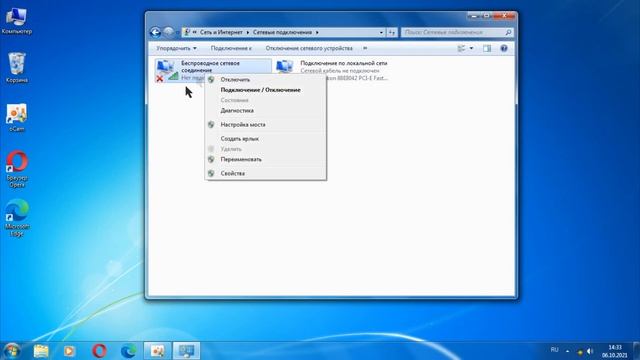Open help with question mark icon
Image resolution: width=640 pixels, height=360 pixels.
tap(504, 48)
